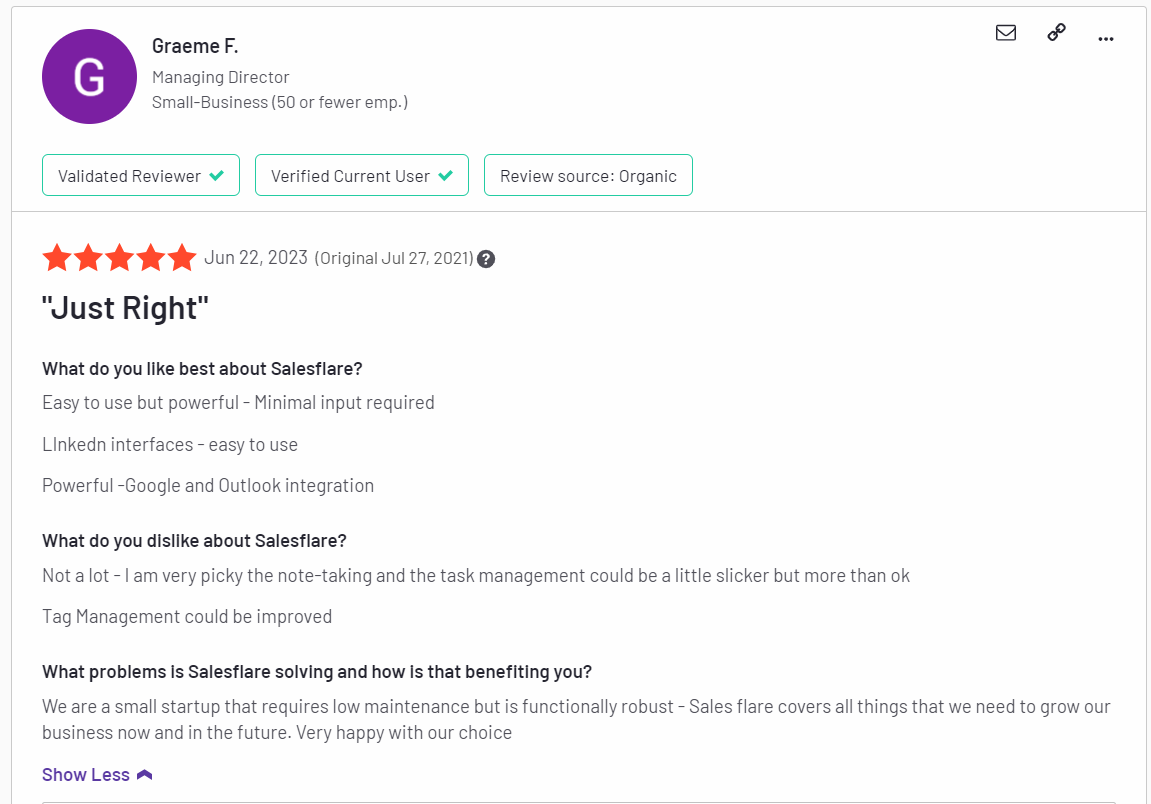
Task: Click the Original Jul 27, 2021 text
Action: click(x=394, y=258)
